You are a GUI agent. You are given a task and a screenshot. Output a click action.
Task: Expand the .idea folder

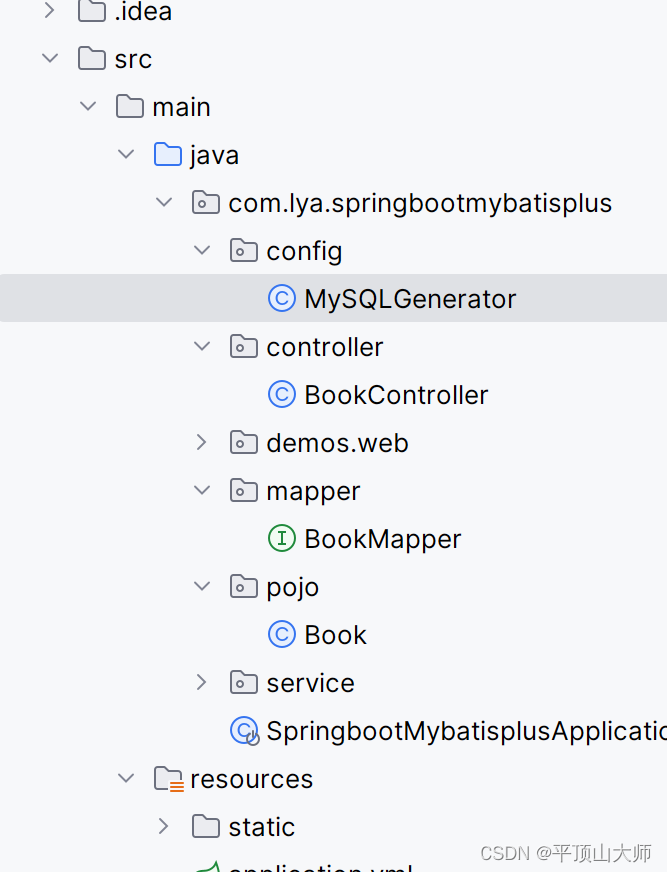coord(50,12)
